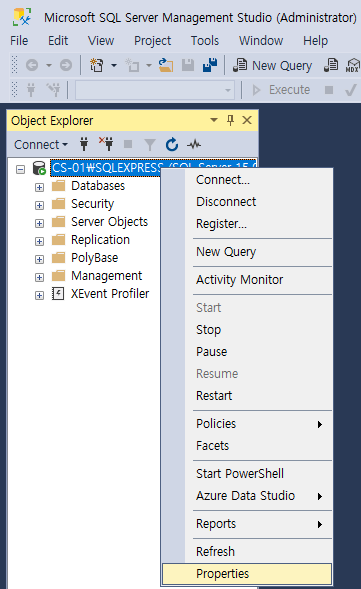Click the New Project toolbar icon

coord(97,65)
